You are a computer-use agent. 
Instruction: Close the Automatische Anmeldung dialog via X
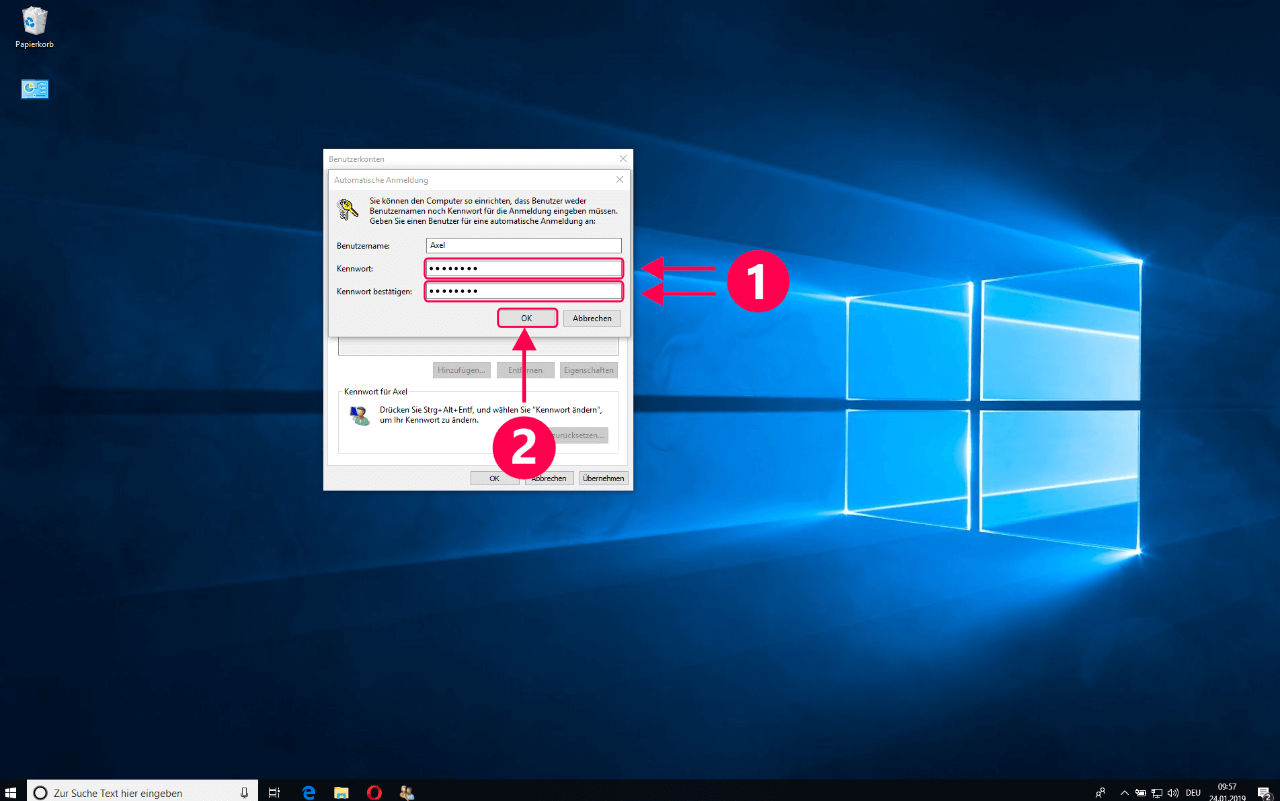[619, 180]
